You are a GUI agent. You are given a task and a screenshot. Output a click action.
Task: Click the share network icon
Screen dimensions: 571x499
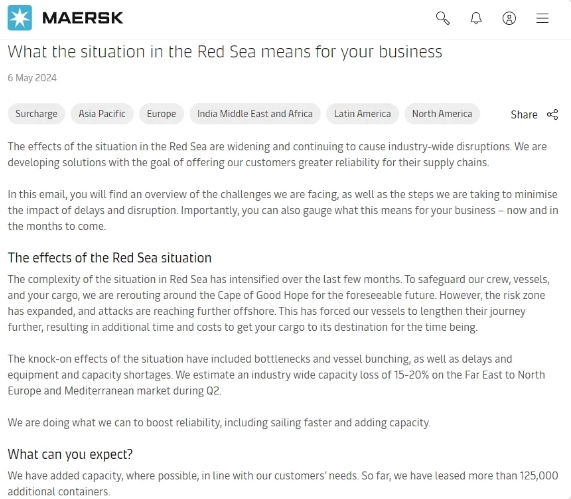[552, 114]
